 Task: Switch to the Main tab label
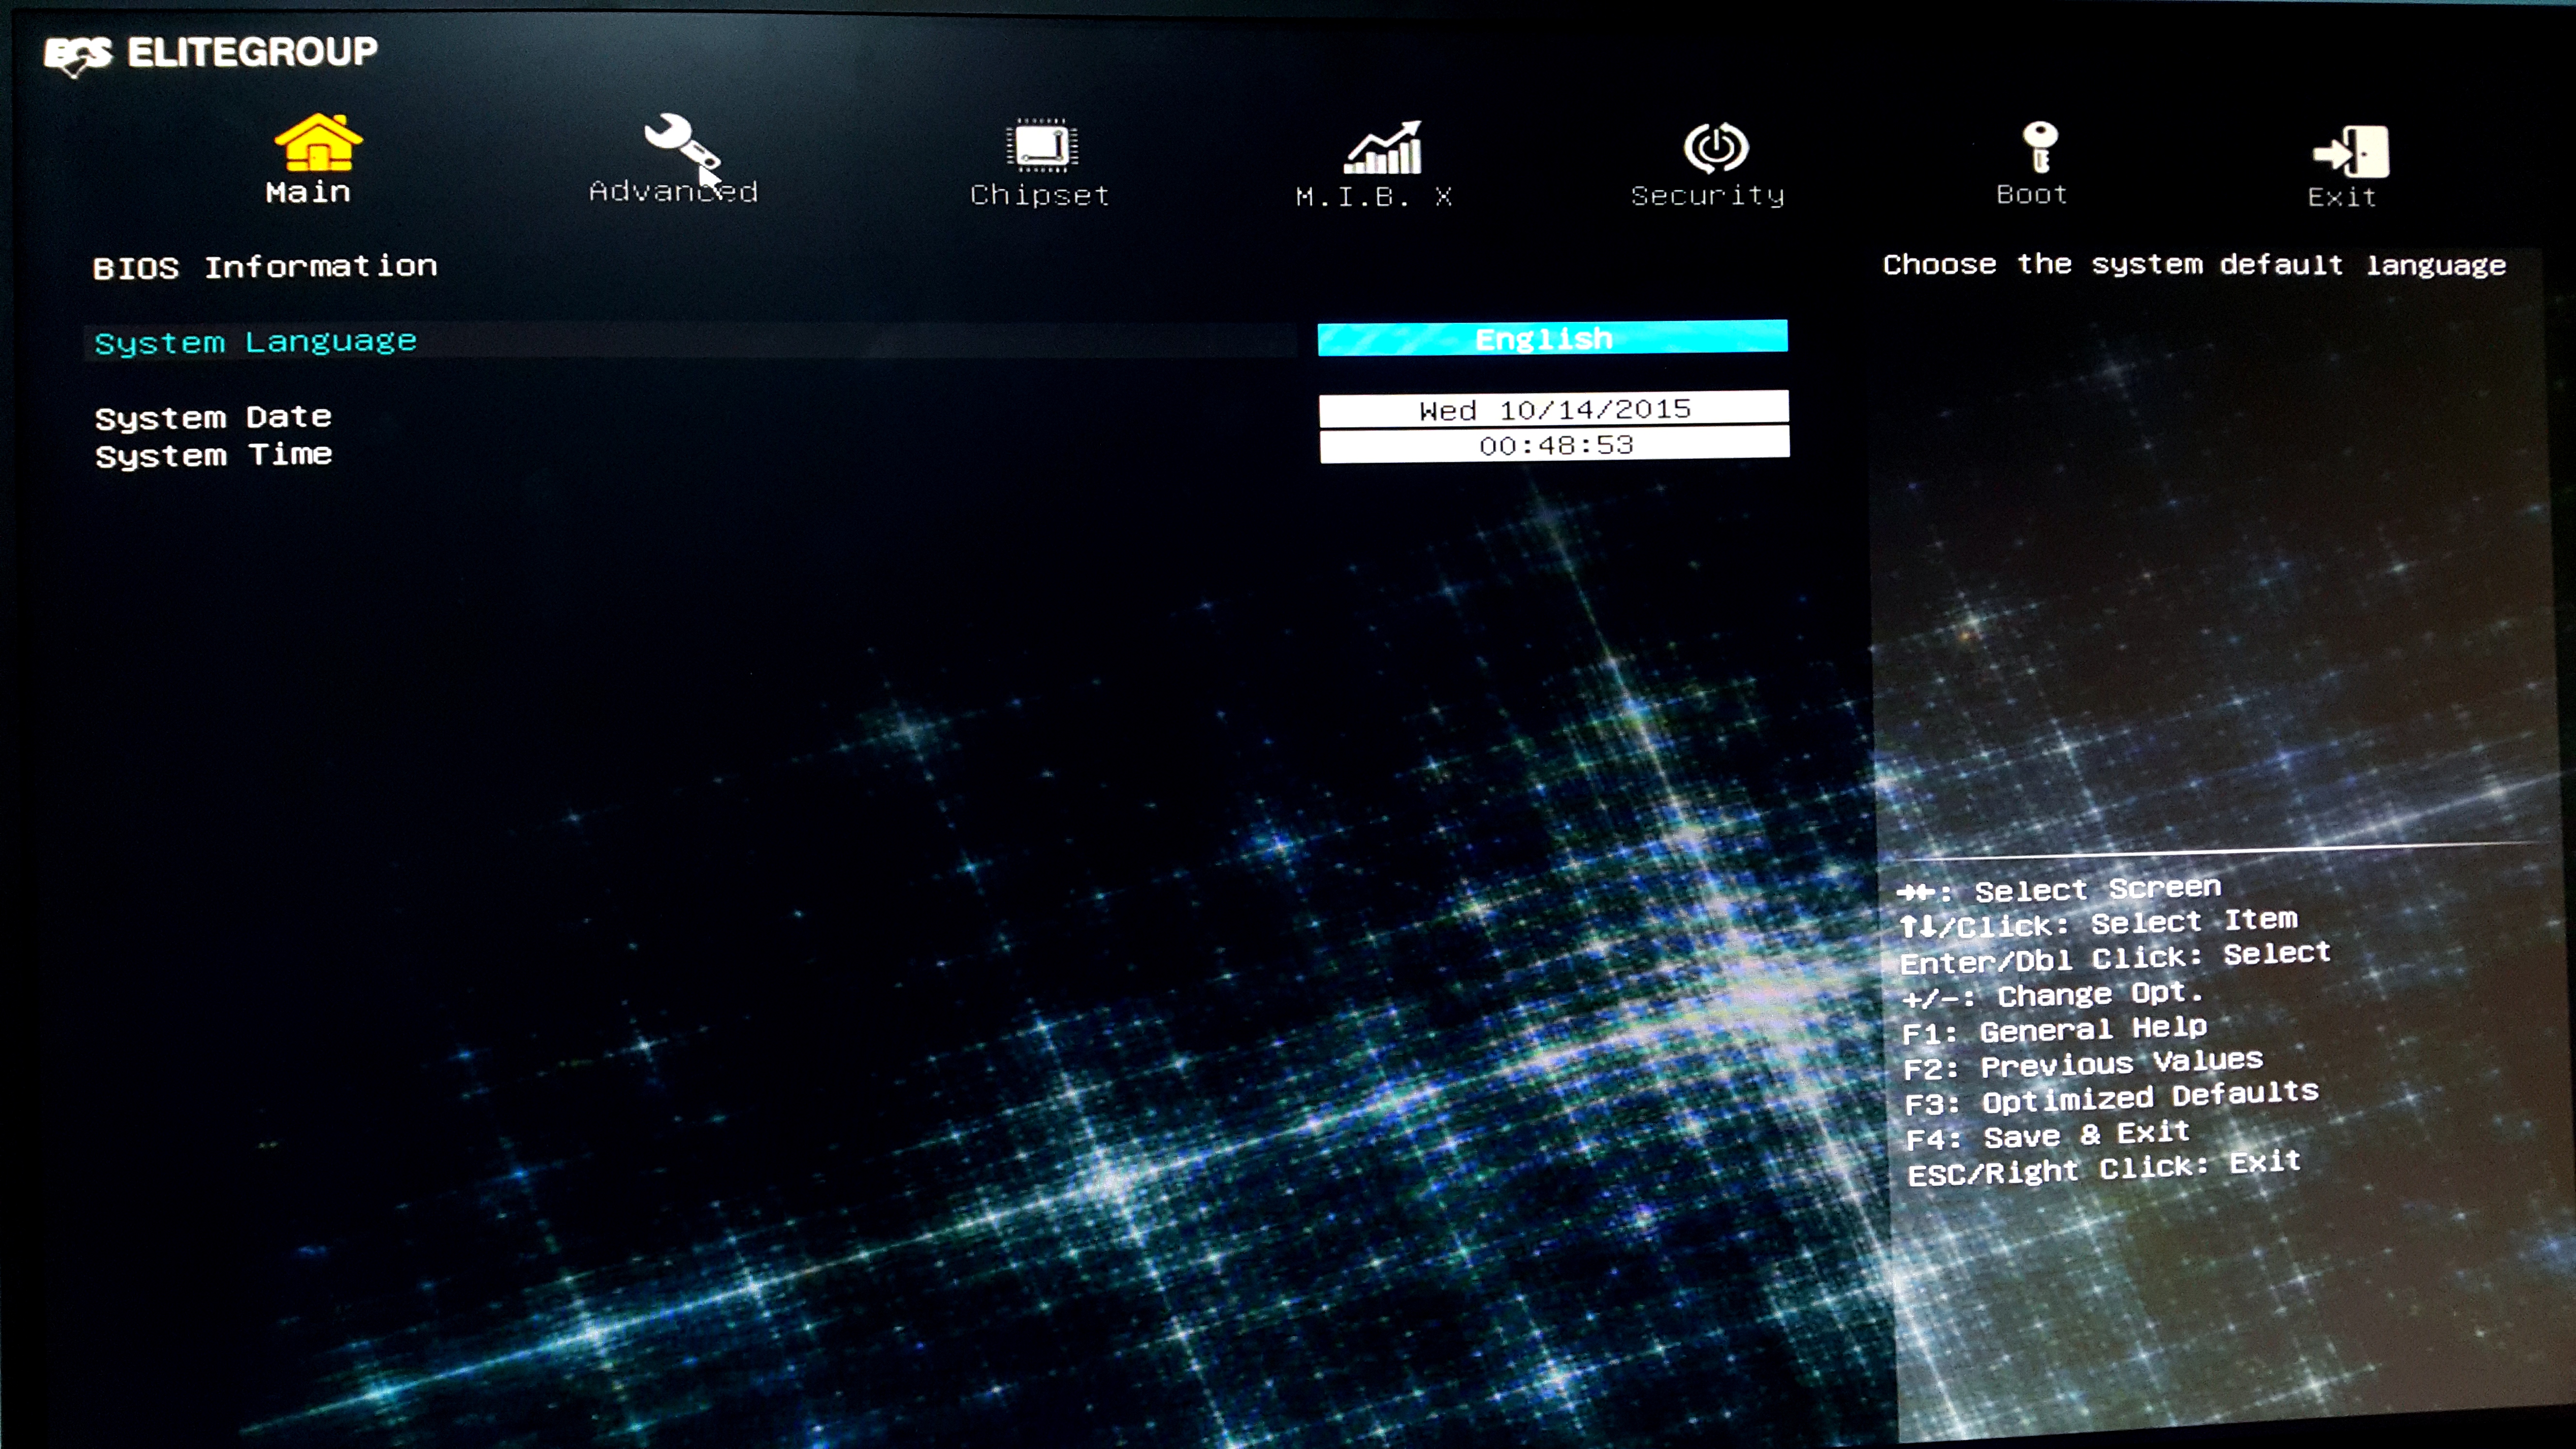[308, 192]
